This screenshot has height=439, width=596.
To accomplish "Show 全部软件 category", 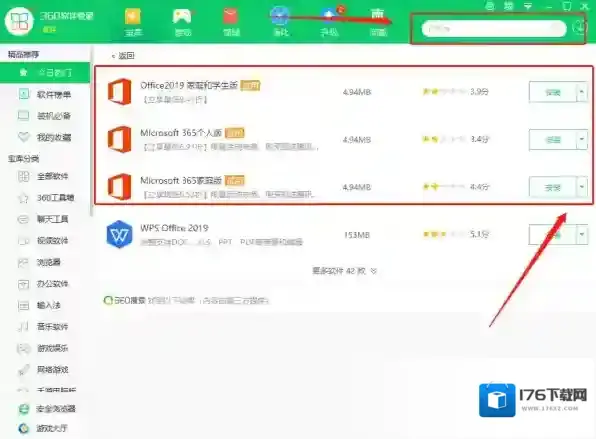I will [43, 176].
